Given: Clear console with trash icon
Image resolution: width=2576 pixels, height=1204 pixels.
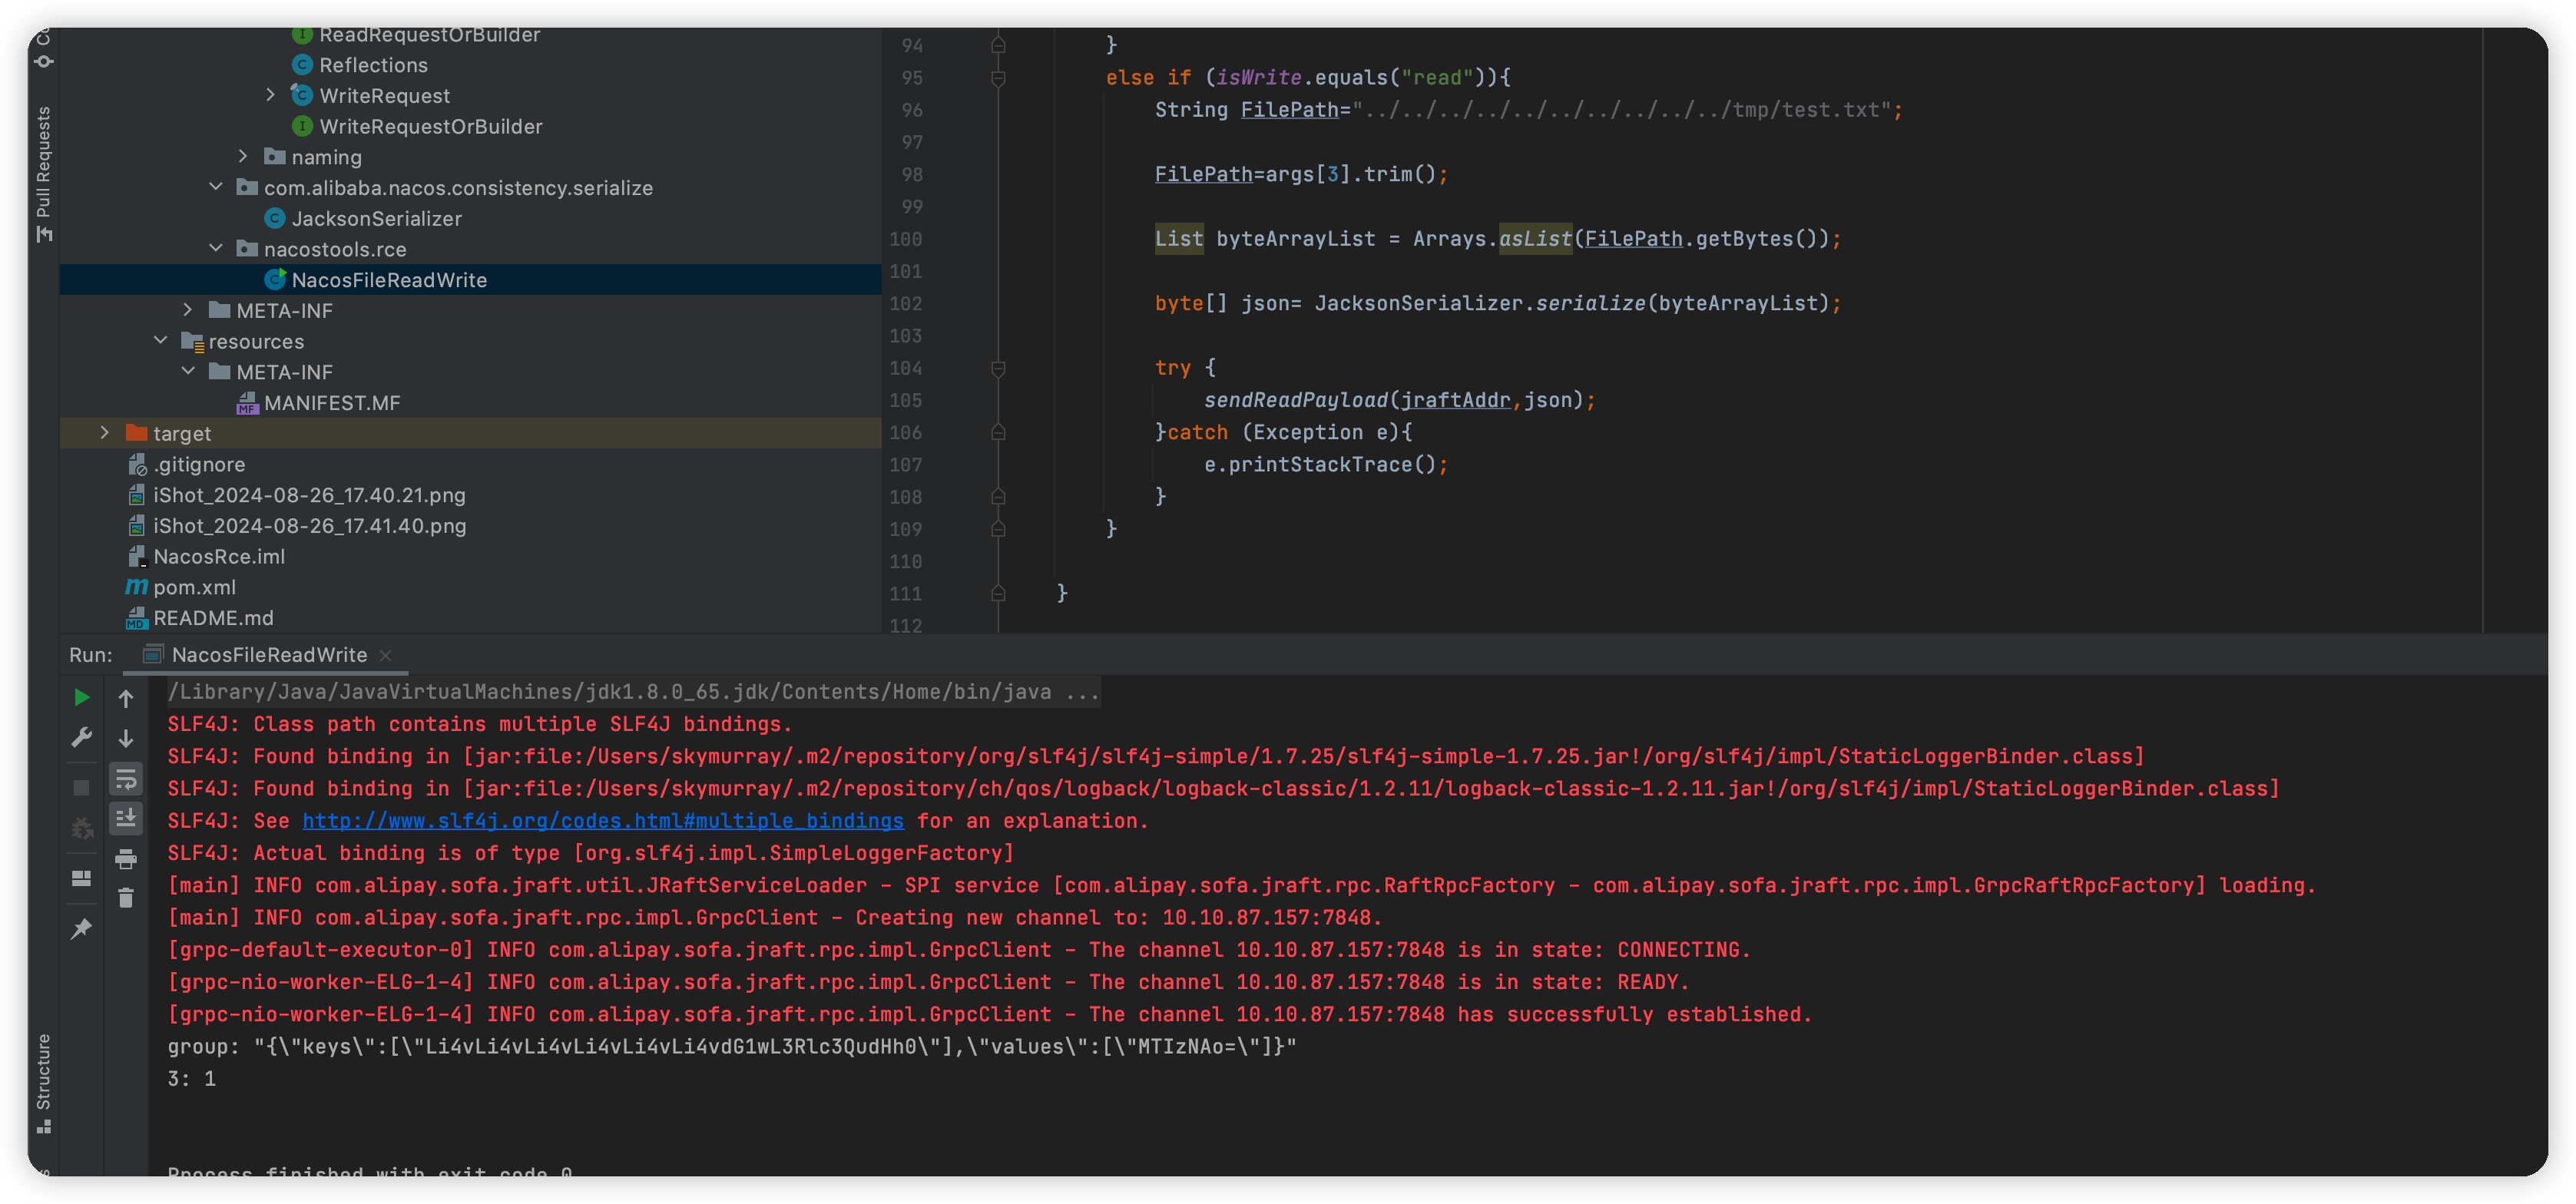Looking at the screenshot, I should pos(126,898).
